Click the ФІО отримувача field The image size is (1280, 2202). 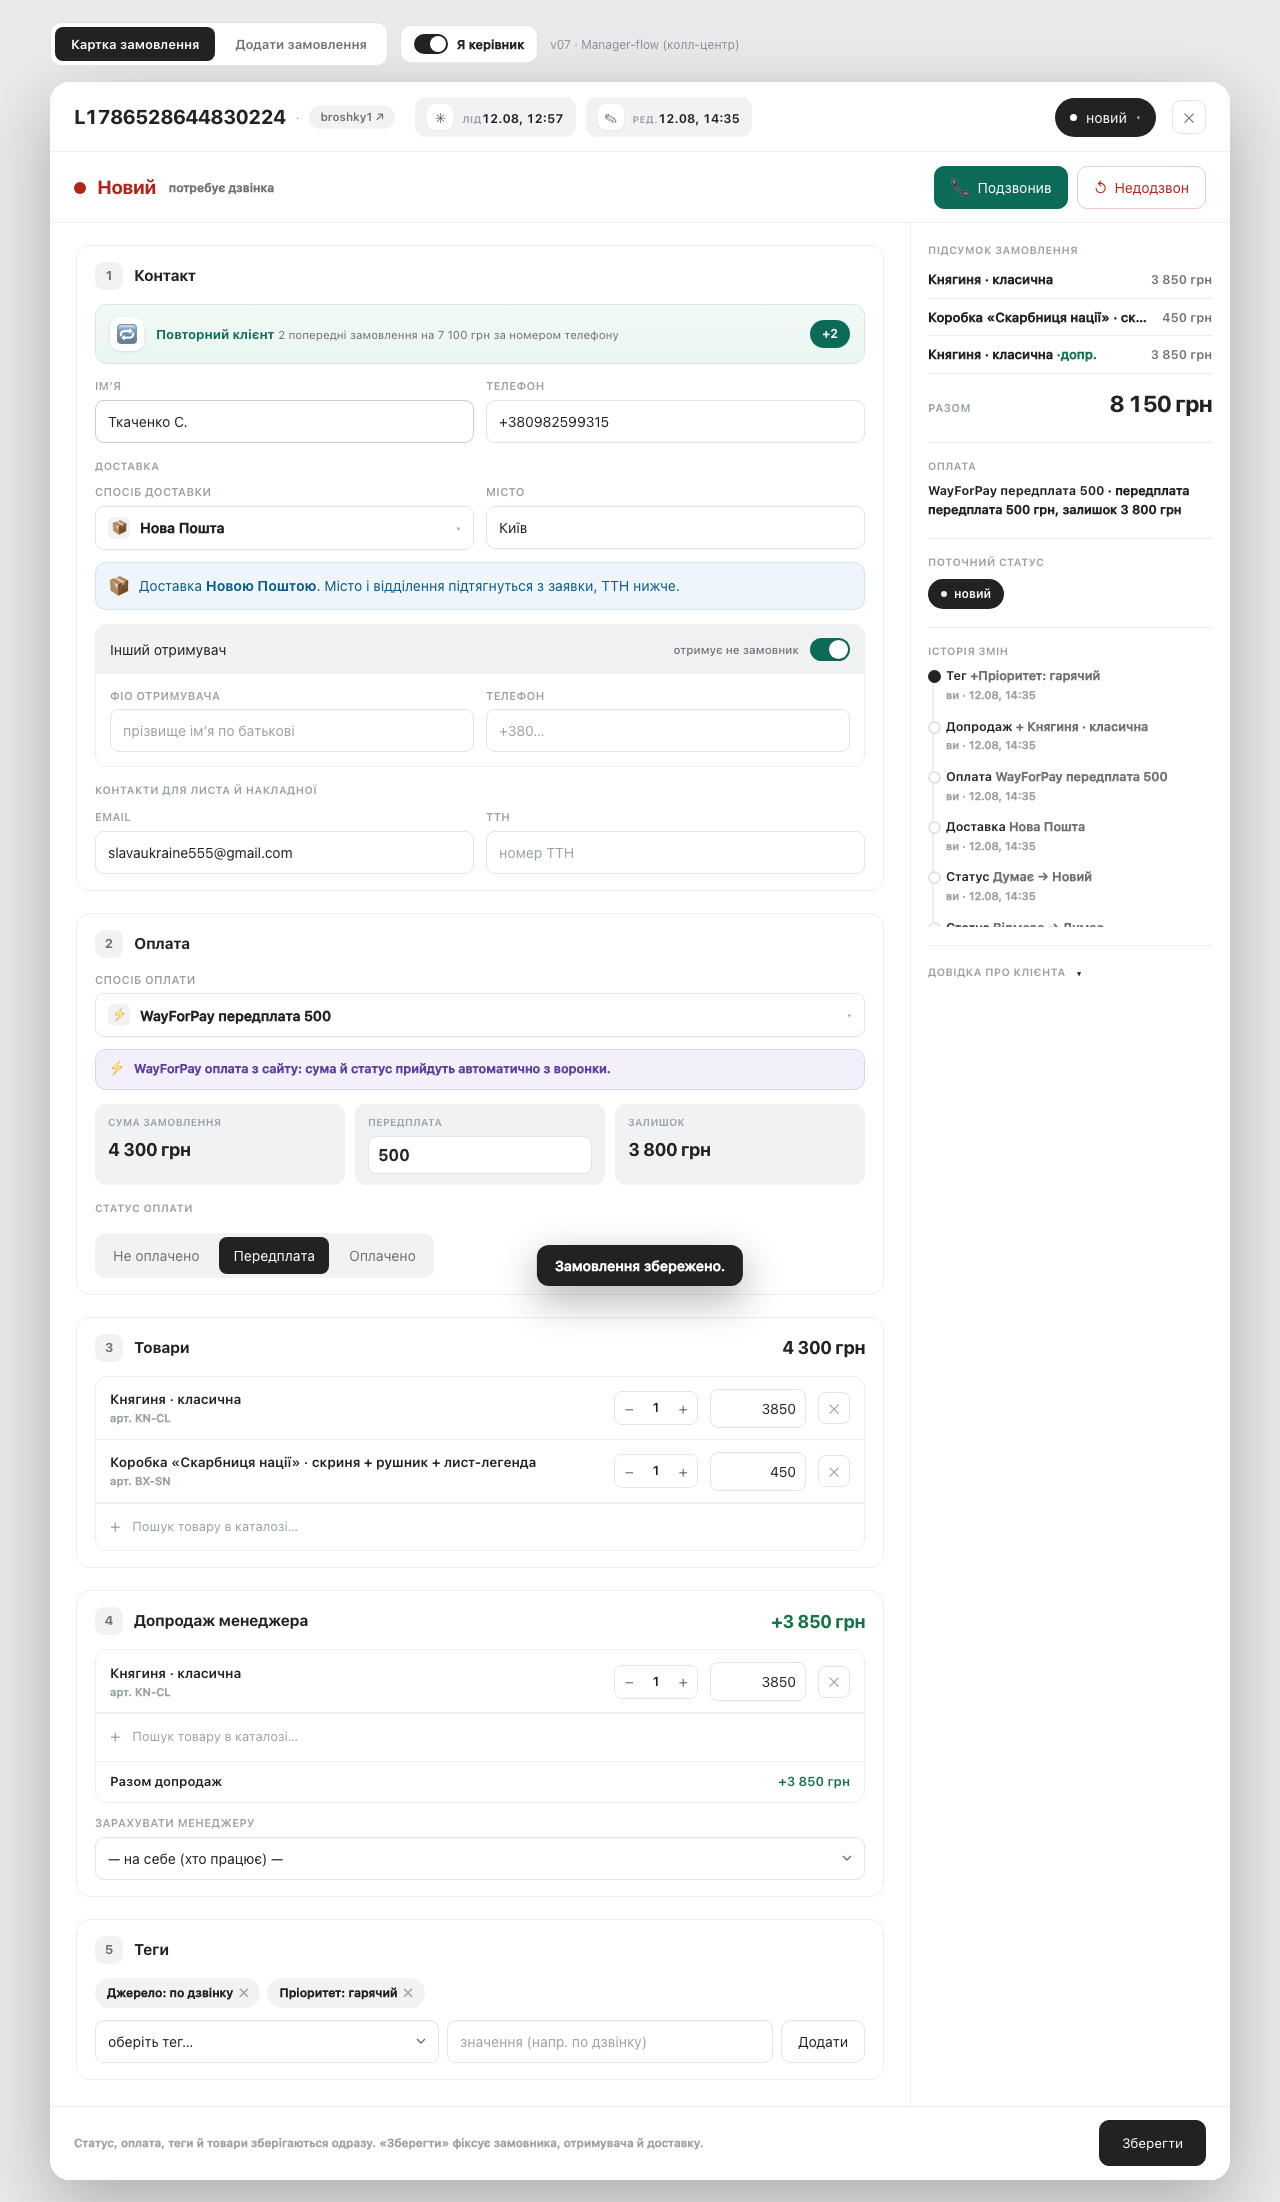tap(292, 731)
